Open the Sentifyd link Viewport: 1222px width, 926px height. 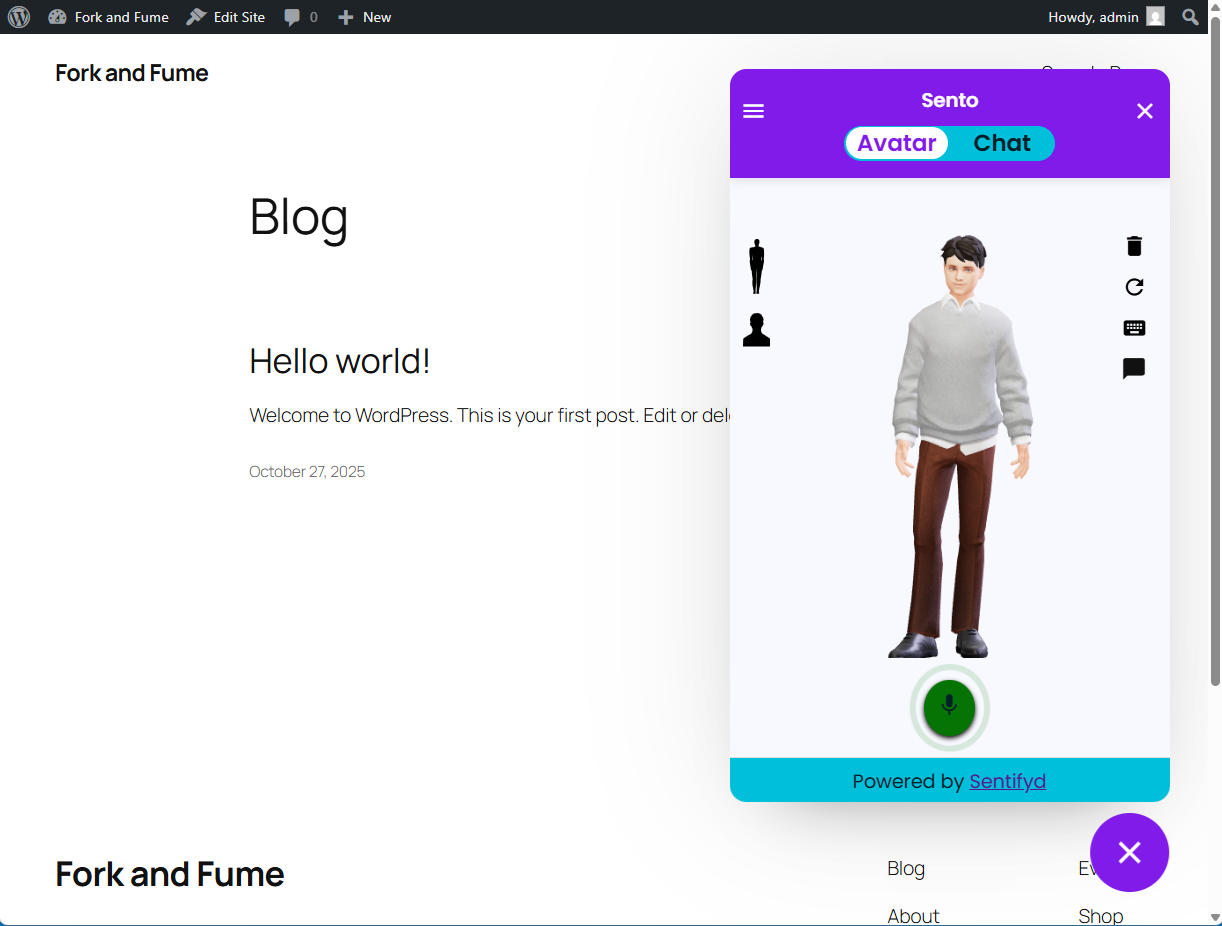point(1007,781)
